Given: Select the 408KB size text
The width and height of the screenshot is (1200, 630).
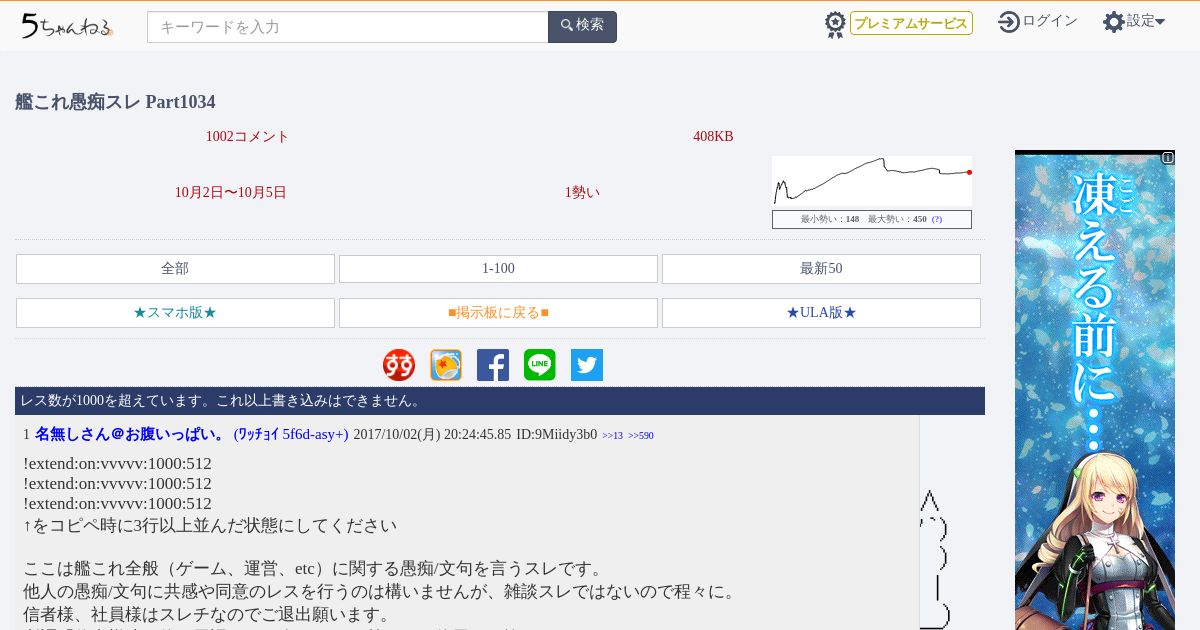Looking at the screenshot, I should pyautogui.click(x=713, y=137).
